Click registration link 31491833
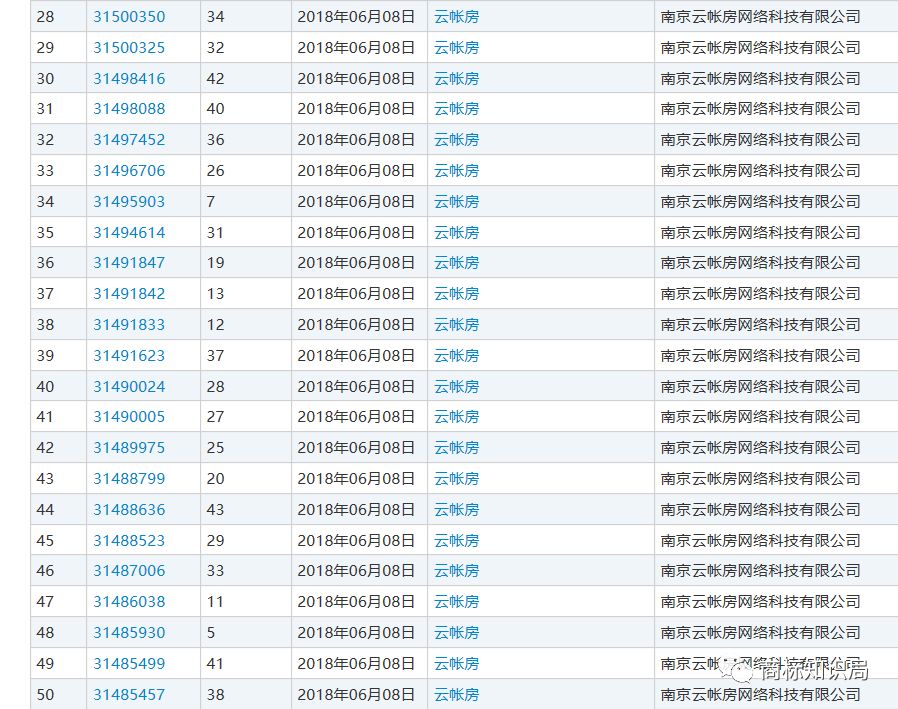The width and height of the screenshot is (898, 709). (129, 325)
